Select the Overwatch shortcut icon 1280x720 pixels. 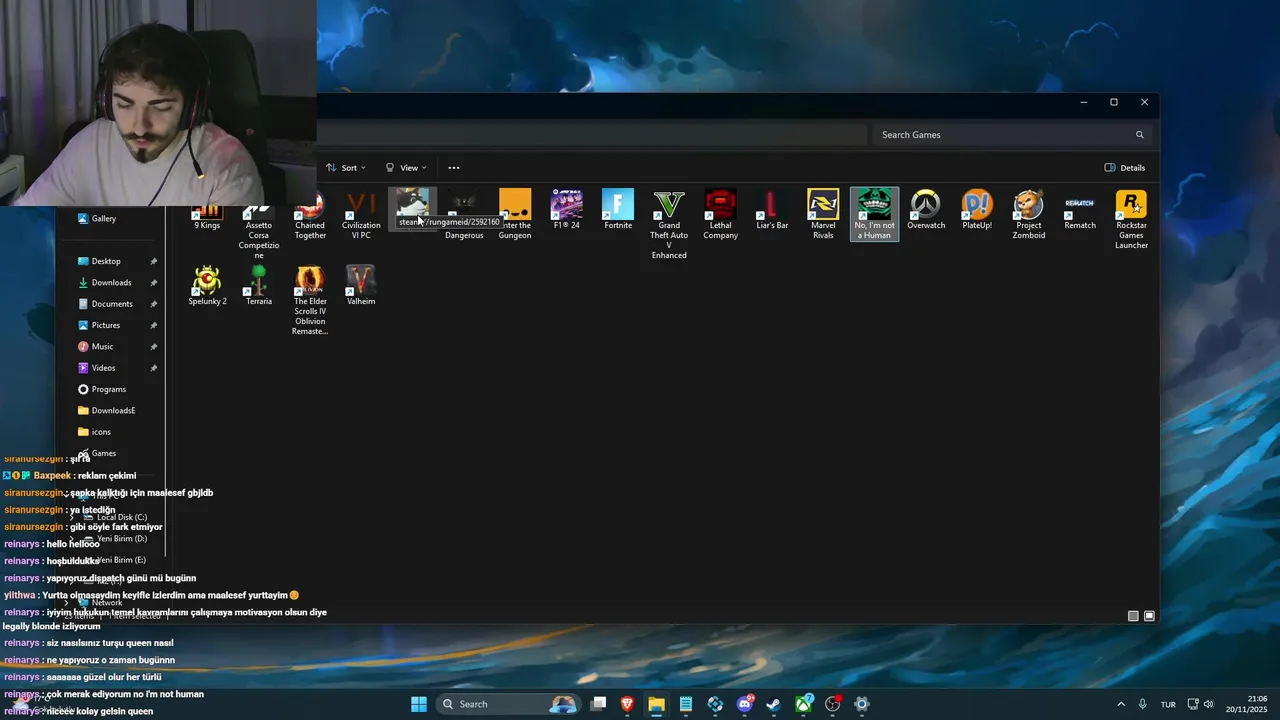click(x=926, y=210)
